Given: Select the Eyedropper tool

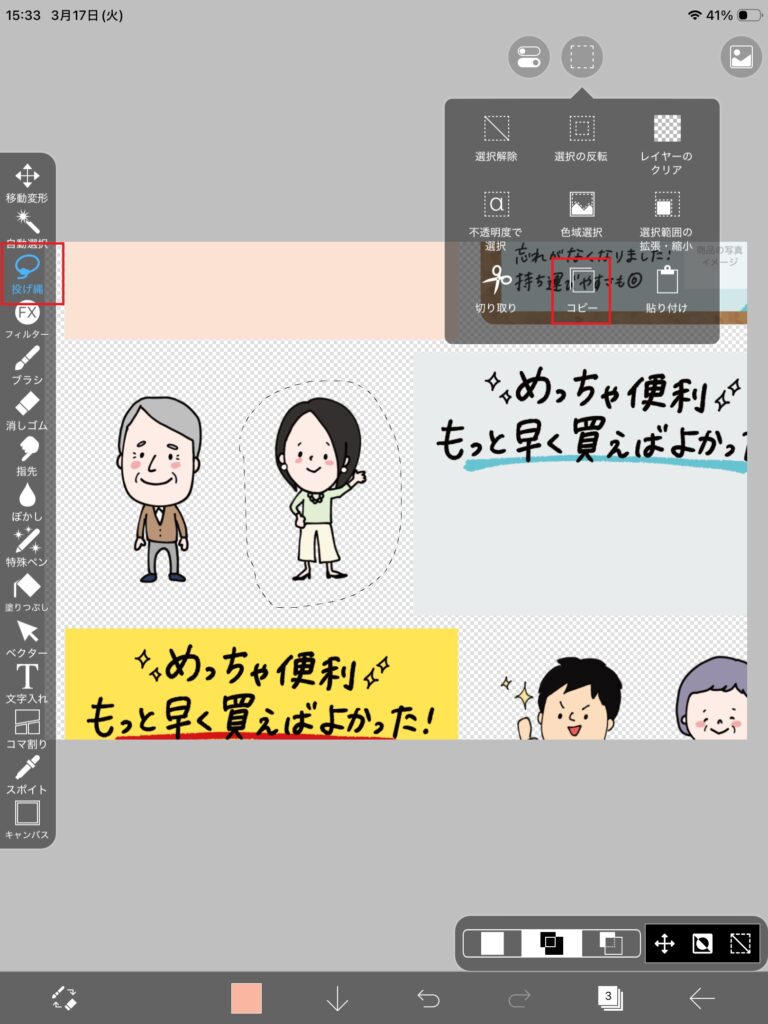Looking at the screenshot, I should pos(27,772).
